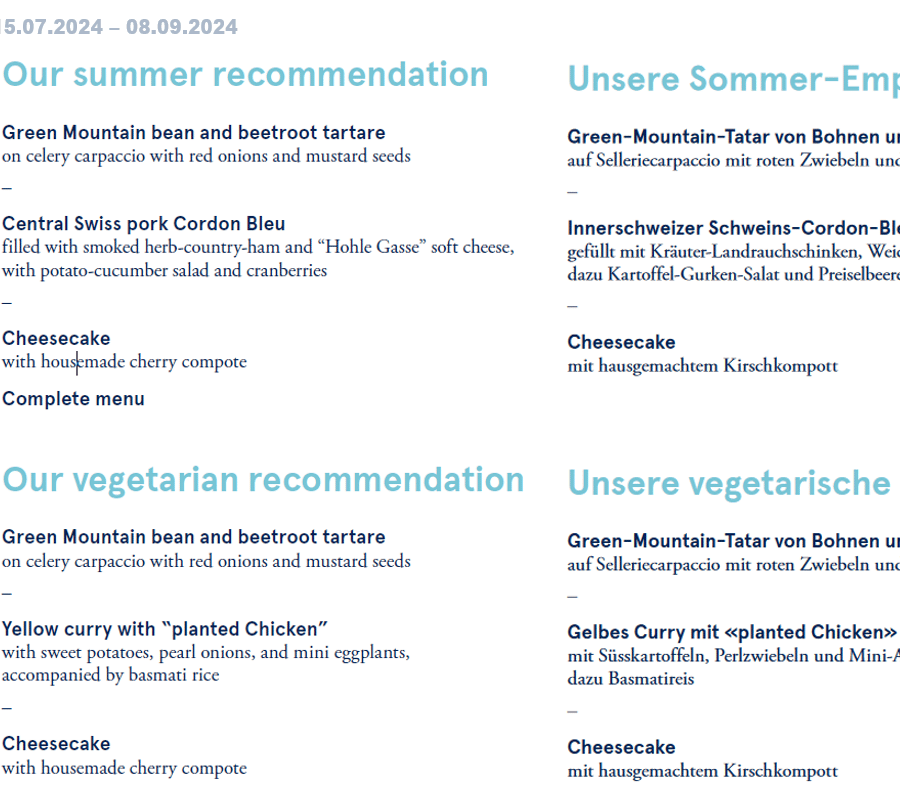Viewport: 900px width, 789px height.
Task: Click the "Innerschweizer Schweins-Cordon-Bleu" title
Action: pos(734,228)
